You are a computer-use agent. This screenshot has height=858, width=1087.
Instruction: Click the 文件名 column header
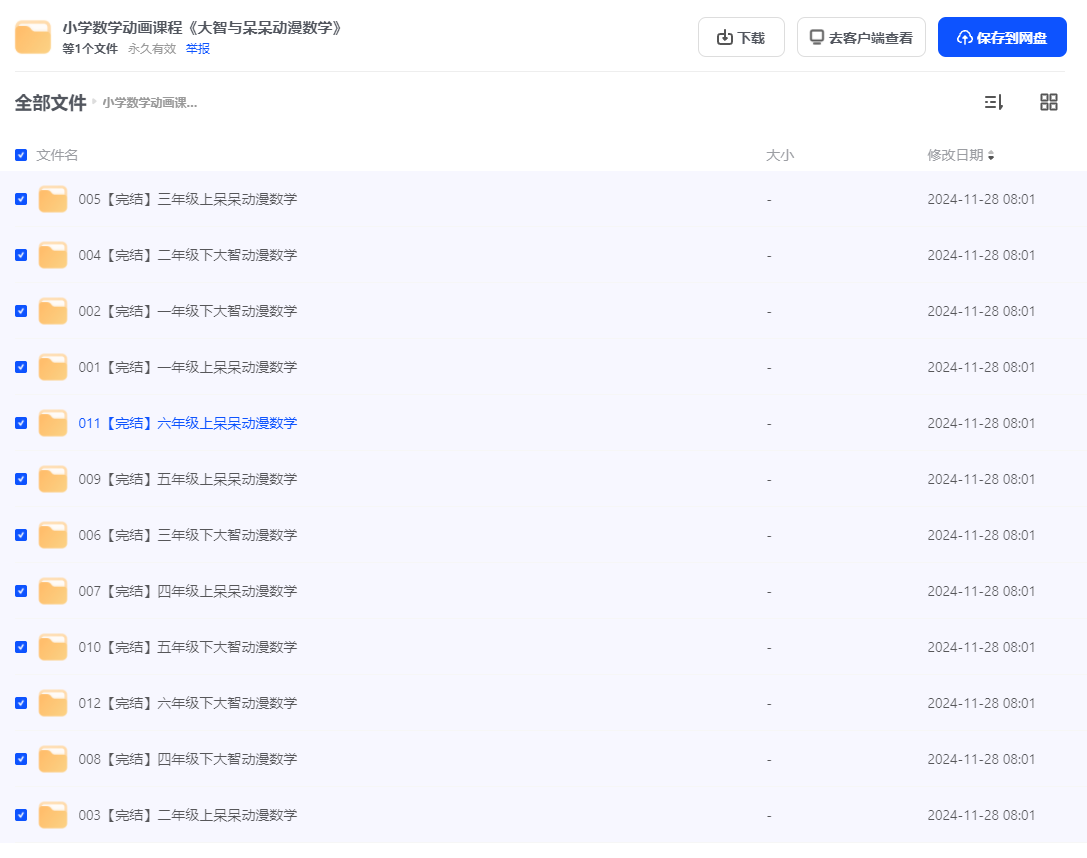tap(58, 155)
